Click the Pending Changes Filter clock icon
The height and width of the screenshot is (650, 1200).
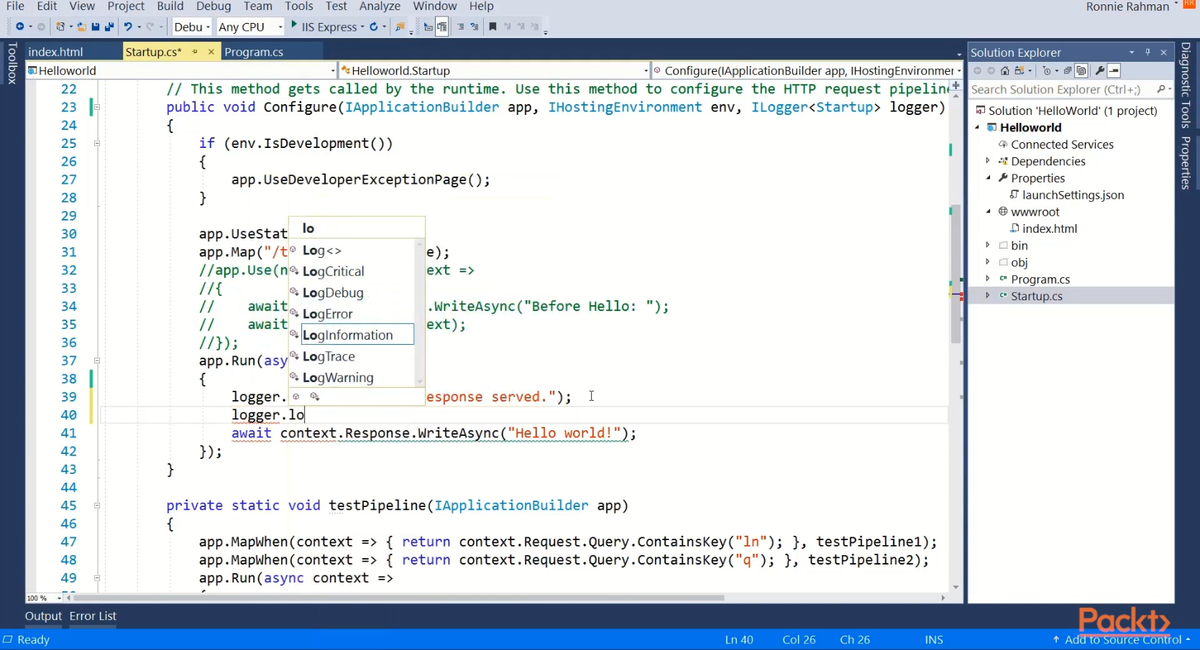(x=1047, y=71)
